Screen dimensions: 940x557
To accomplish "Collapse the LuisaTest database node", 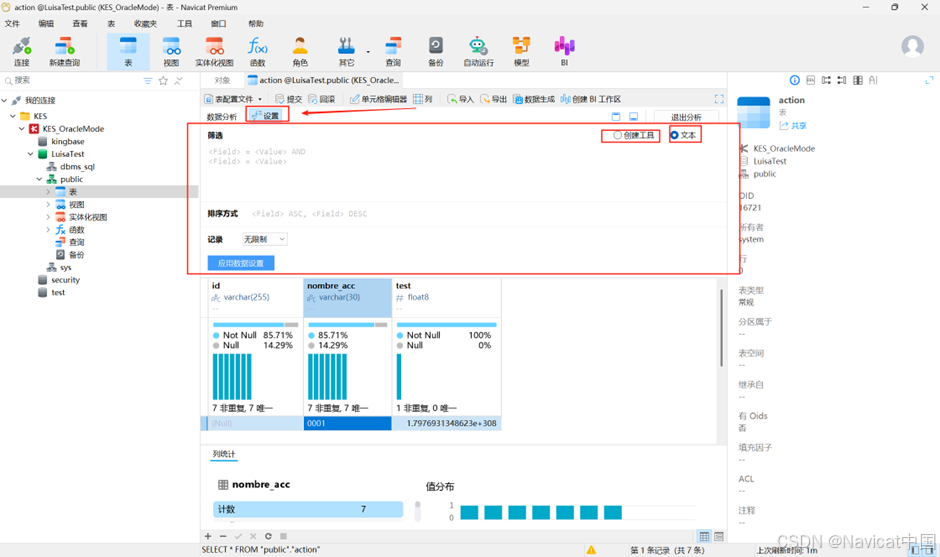I will pos(31,154).
